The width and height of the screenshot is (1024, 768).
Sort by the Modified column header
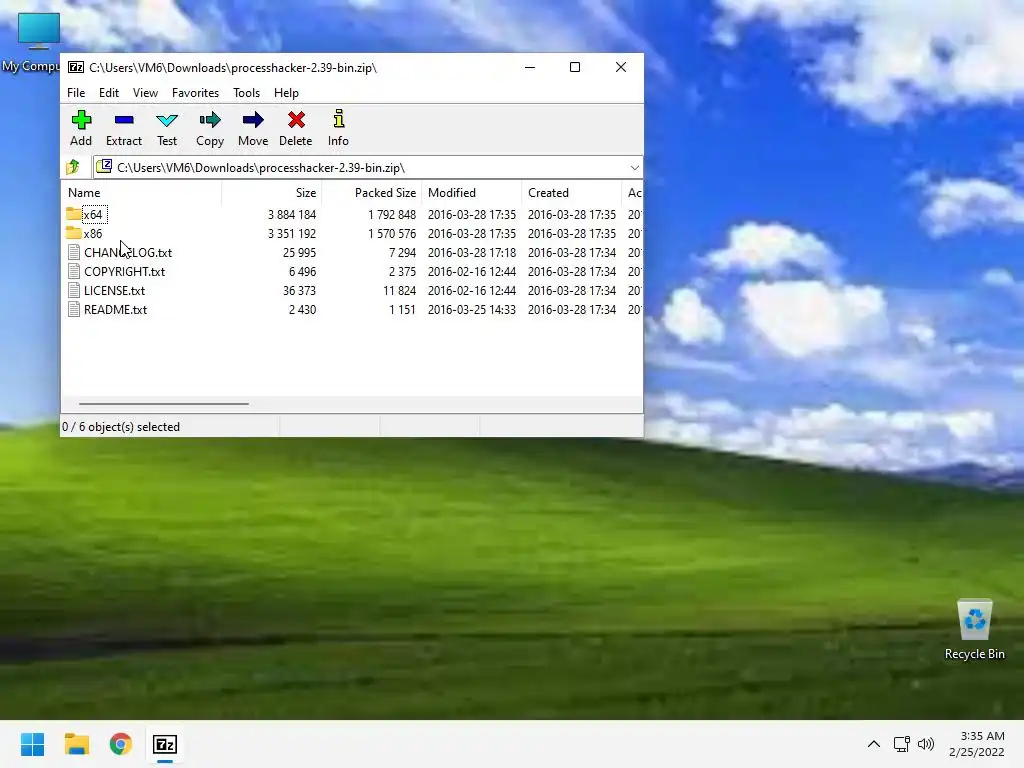pos(471,193)
